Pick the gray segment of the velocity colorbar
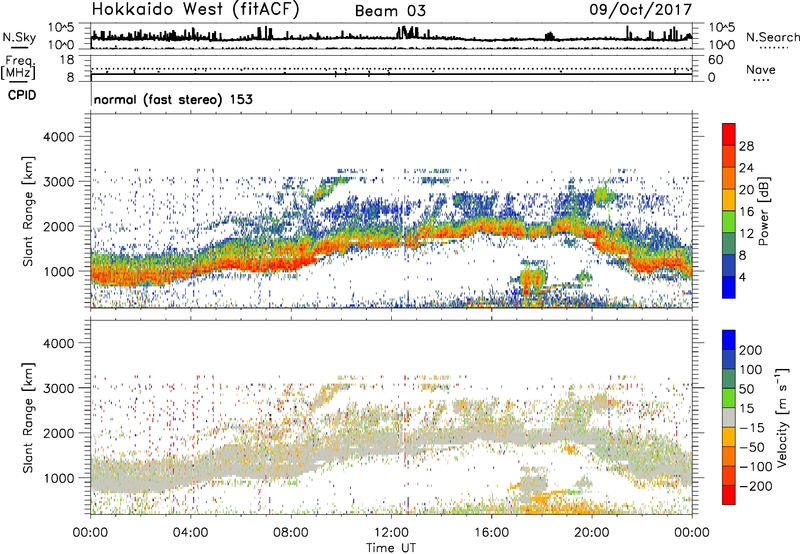800x554 pixels. pyautogui.click(x=729, y=417)
